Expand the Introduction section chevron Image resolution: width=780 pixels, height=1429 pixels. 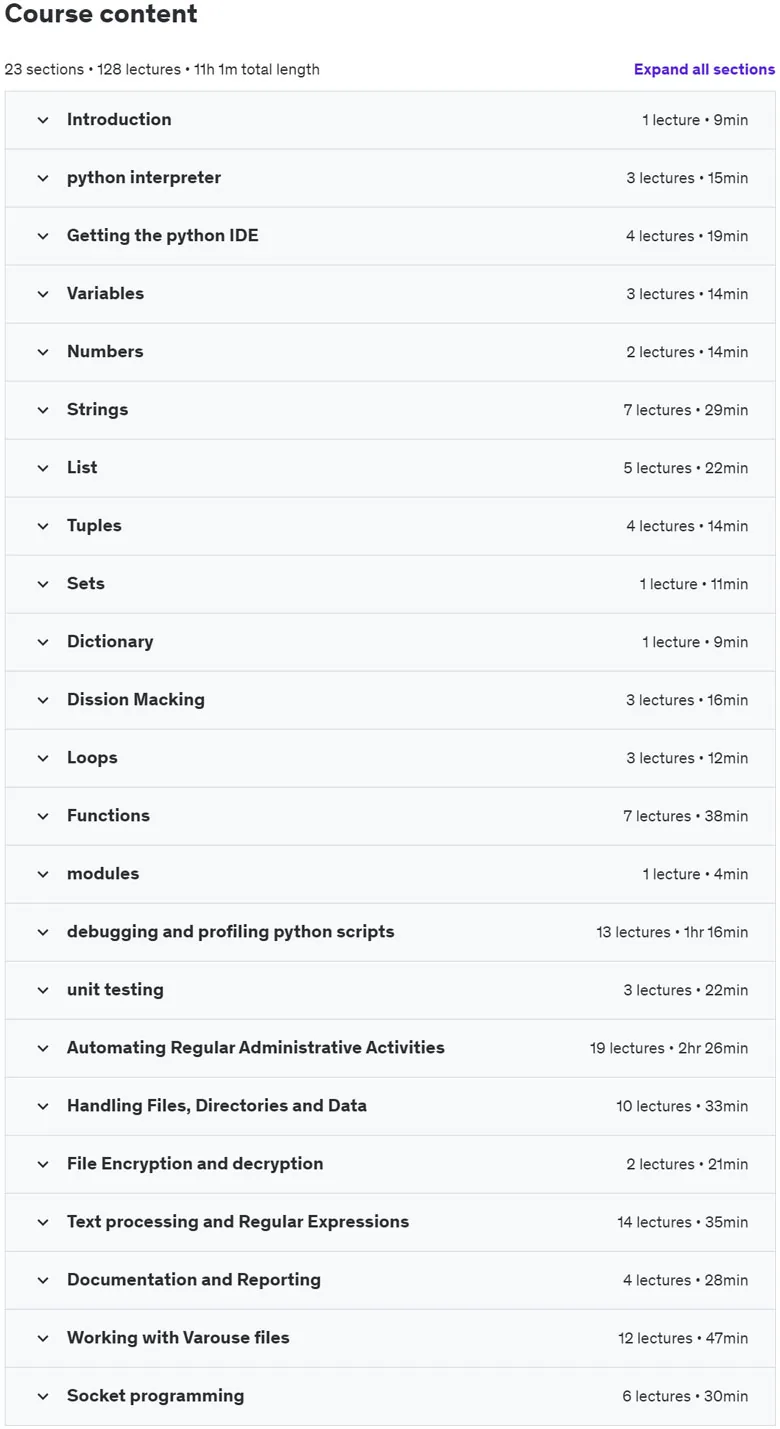pos(43,120)
